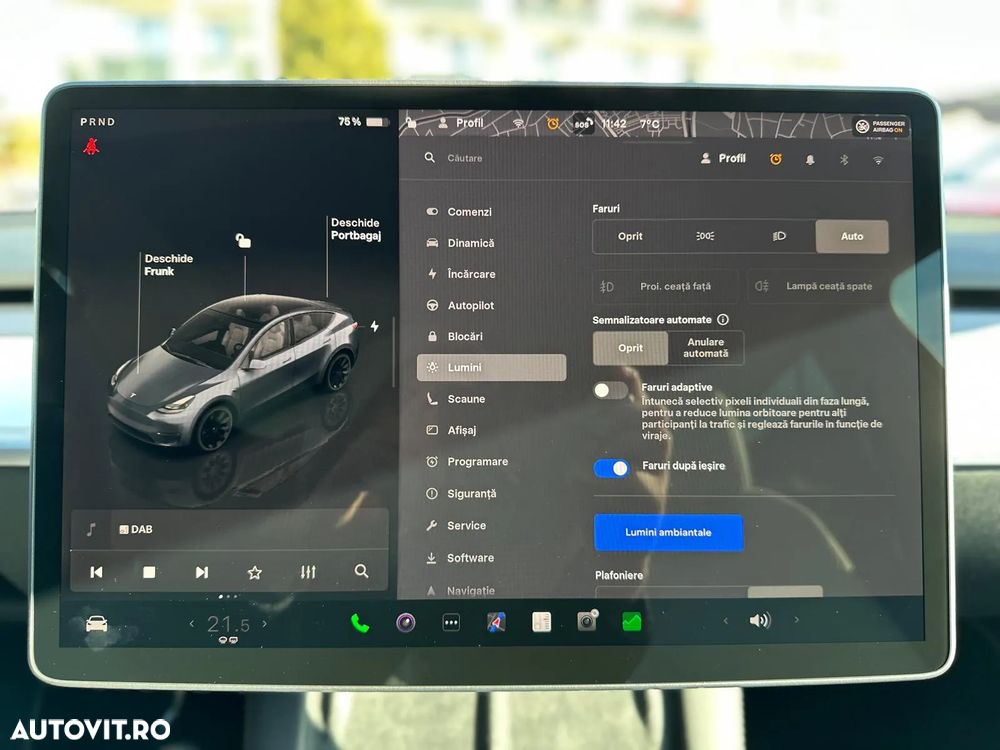
Task: Tap the passenger airbag indicator
Action: tap(881, 126)
